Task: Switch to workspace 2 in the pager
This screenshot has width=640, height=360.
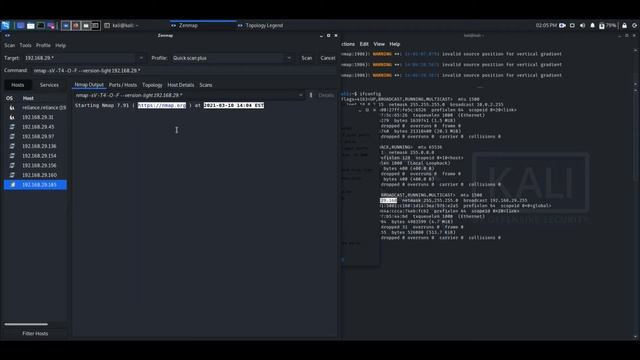Action: tap(76, 25)
